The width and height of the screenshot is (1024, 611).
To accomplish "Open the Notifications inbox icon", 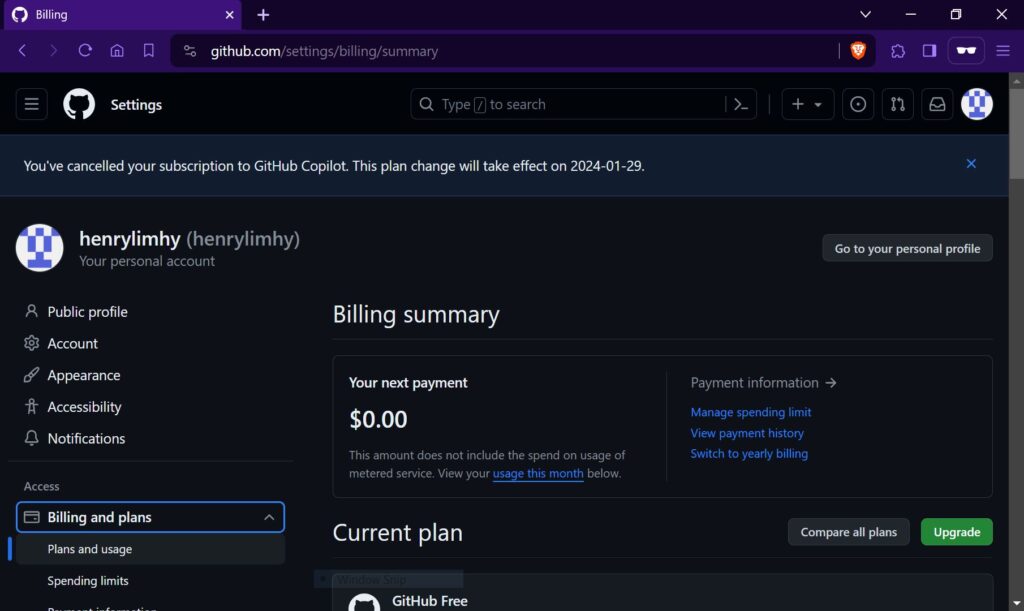I will click(x=937, y=104).
